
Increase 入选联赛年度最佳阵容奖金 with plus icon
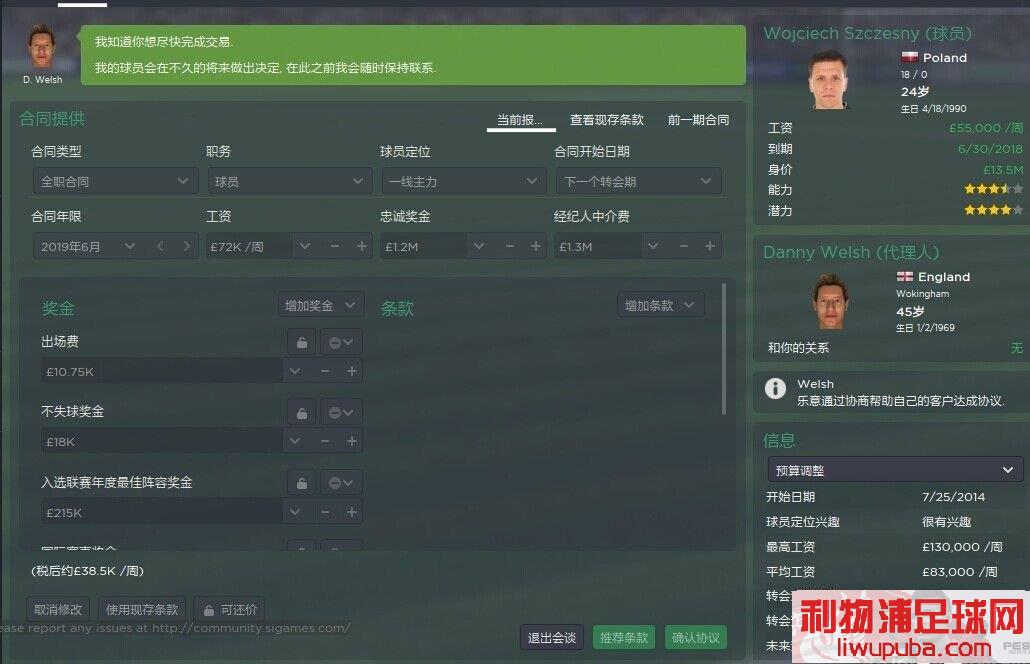[x=352, y=512]
